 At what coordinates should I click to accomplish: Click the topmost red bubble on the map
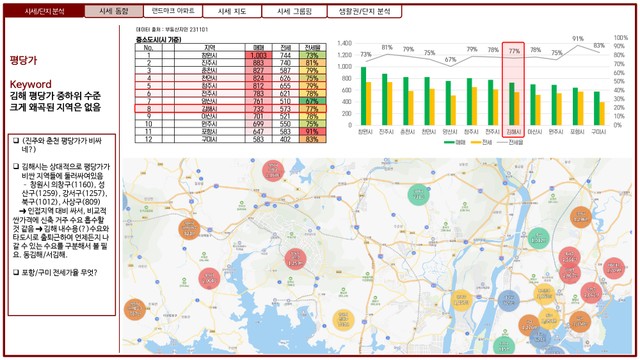(x=273, y=171)
